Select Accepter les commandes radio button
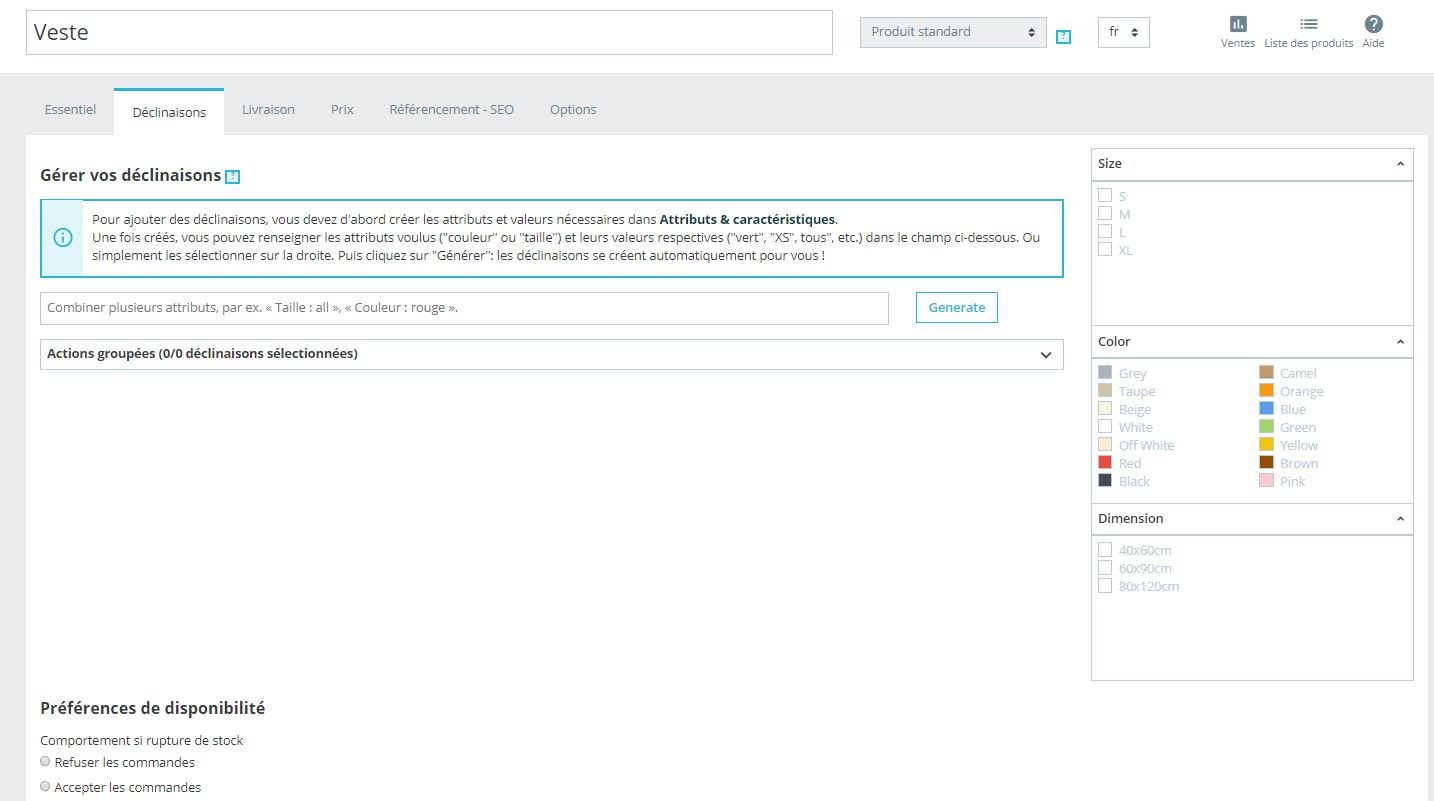This screenshot has width=1434, height=801. 45,787
